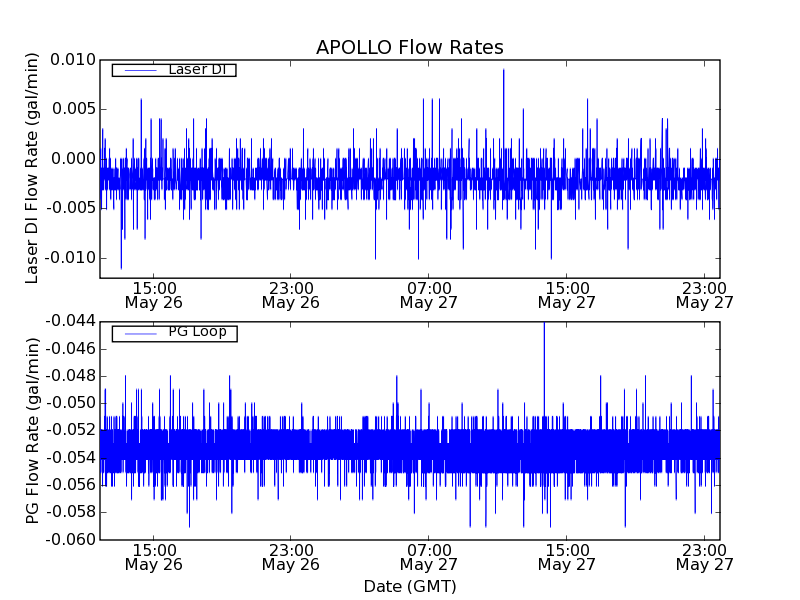Click the Date (GMT) x-axis label
The image size is (800, 600).
click(x=409, y=586)
